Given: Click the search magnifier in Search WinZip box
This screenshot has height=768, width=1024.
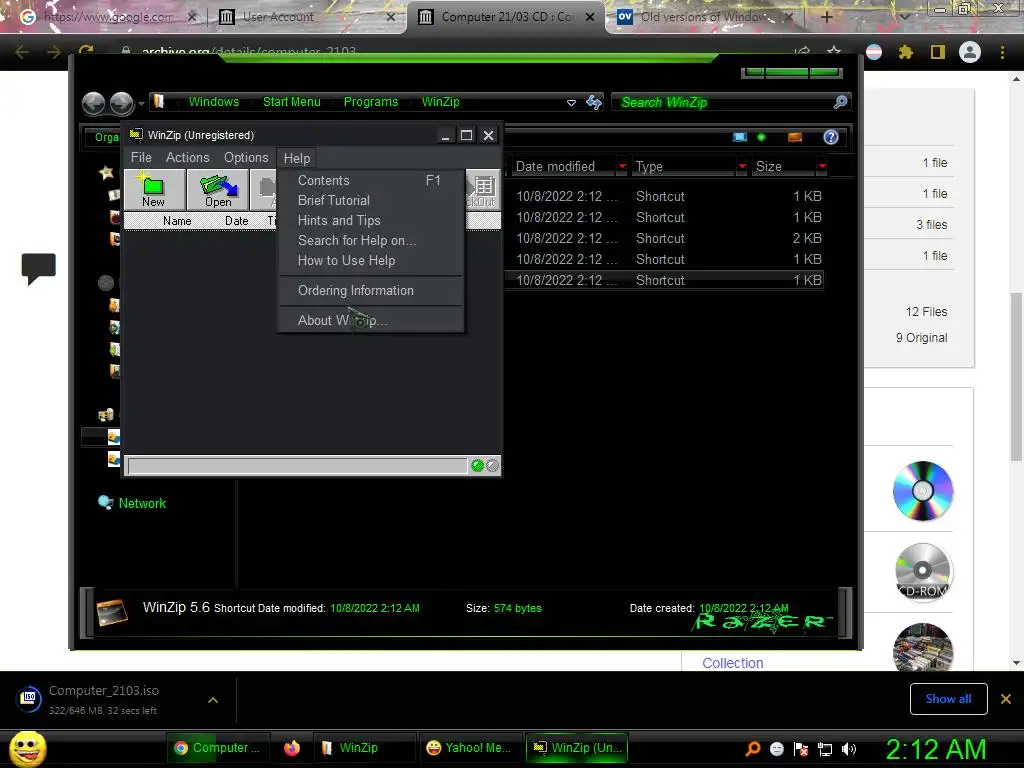Looking at the screenshot, I should click(840, 102).
